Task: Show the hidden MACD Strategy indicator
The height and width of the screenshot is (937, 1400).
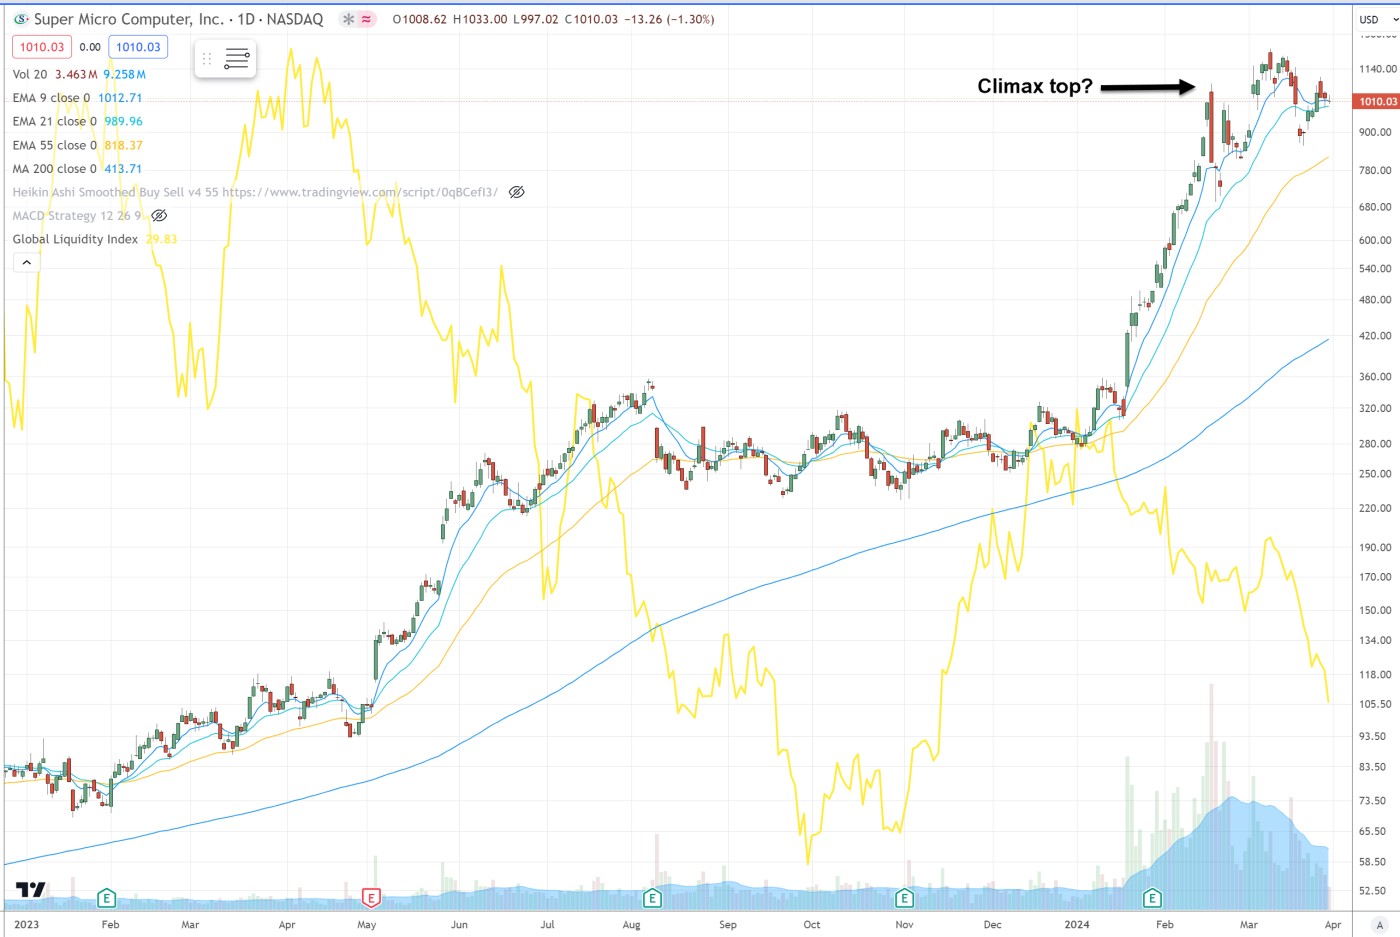Action: tap(159, 215)
